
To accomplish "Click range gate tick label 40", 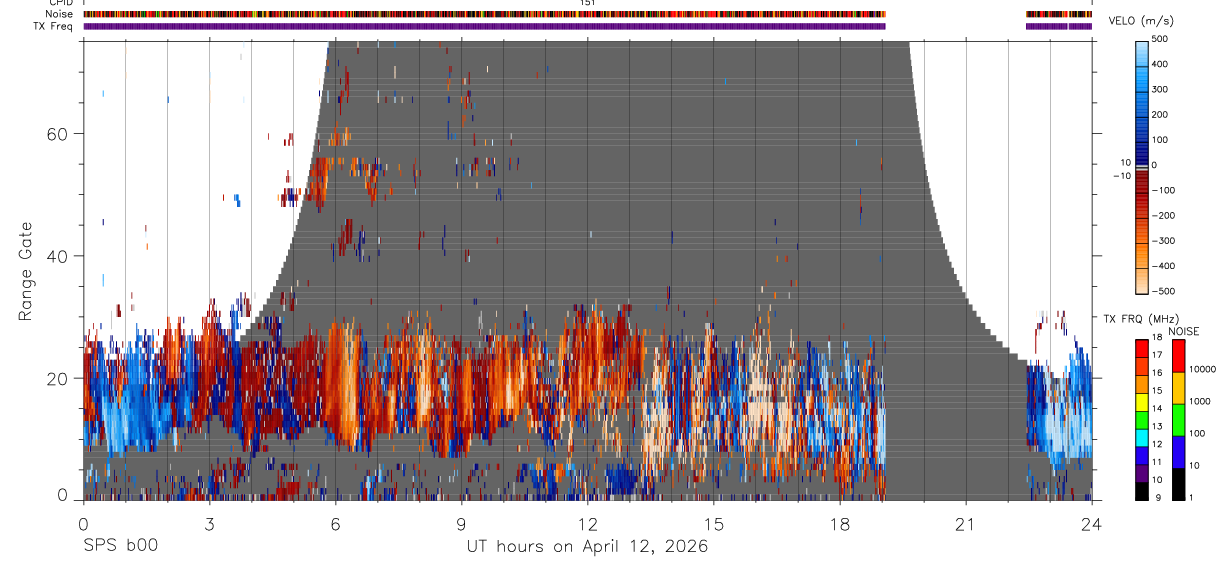I will pyautogui.click(x=55, y=256).
